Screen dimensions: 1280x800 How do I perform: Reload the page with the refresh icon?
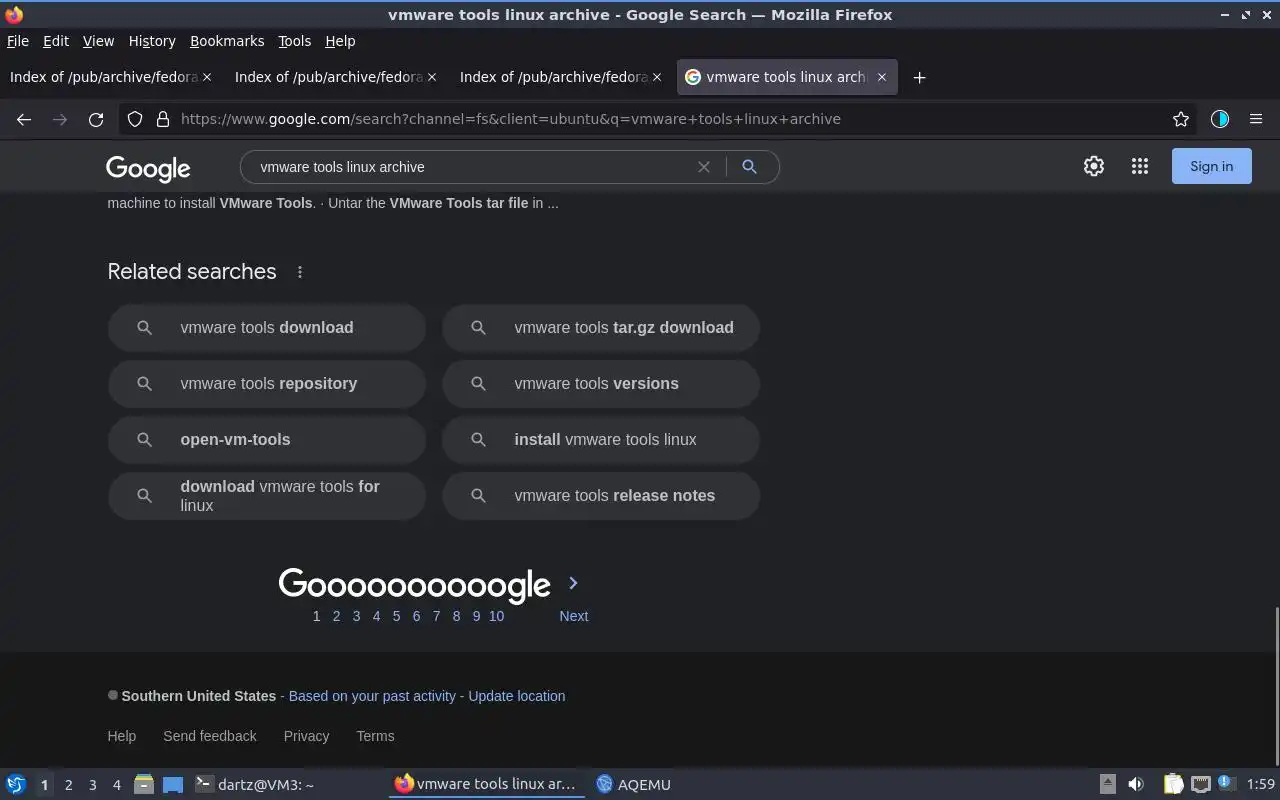pyautogui.click(x=96, y=119)
